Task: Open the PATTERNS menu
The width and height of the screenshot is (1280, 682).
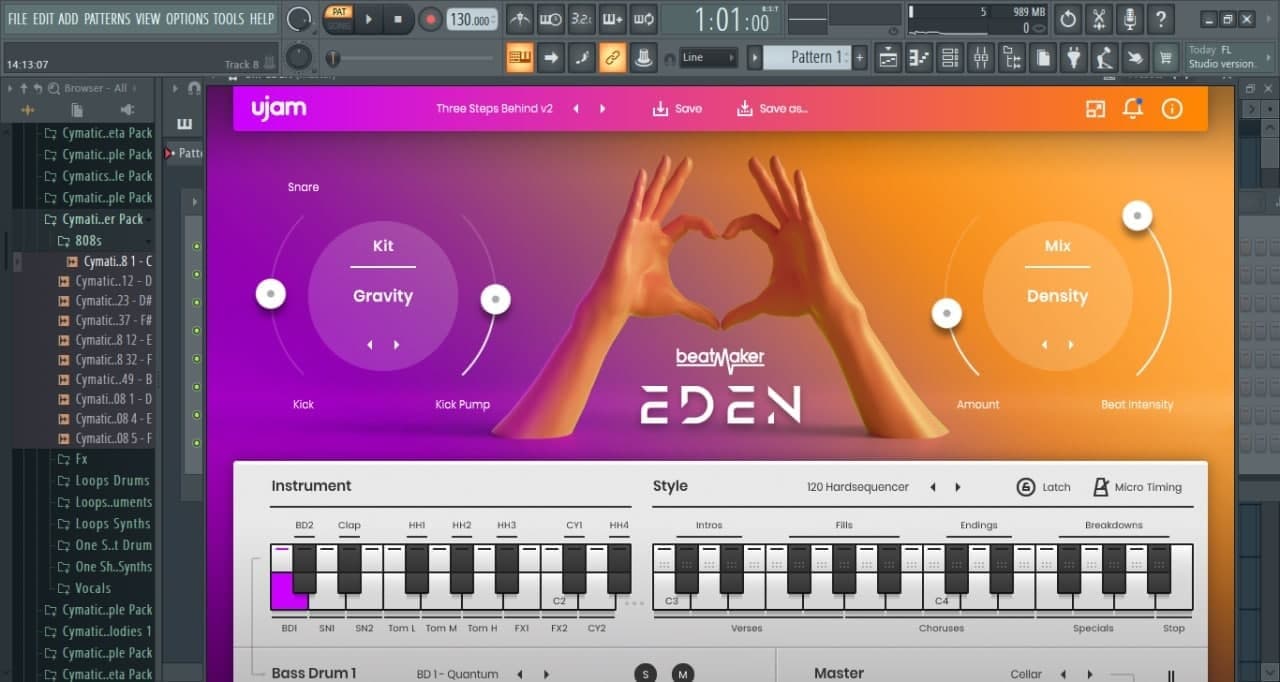Action: [x=107, y=18]
